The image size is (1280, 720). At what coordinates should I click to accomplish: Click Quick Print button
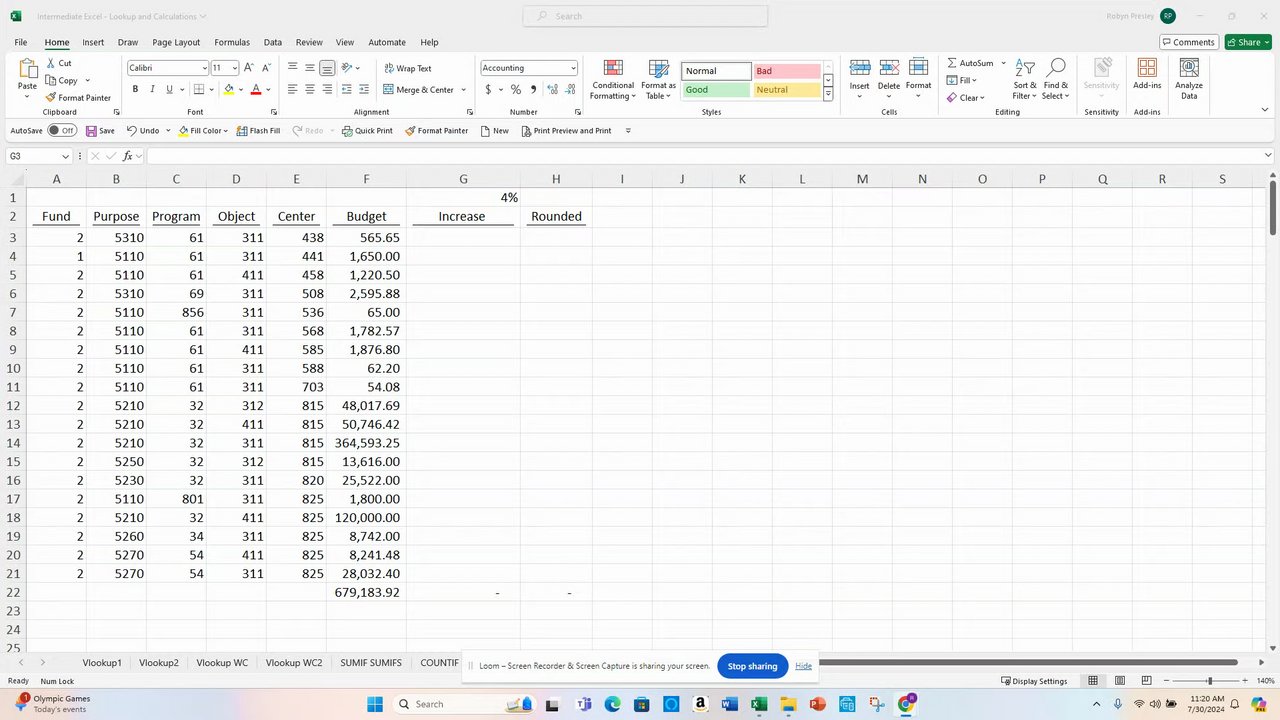pos(367,131)
